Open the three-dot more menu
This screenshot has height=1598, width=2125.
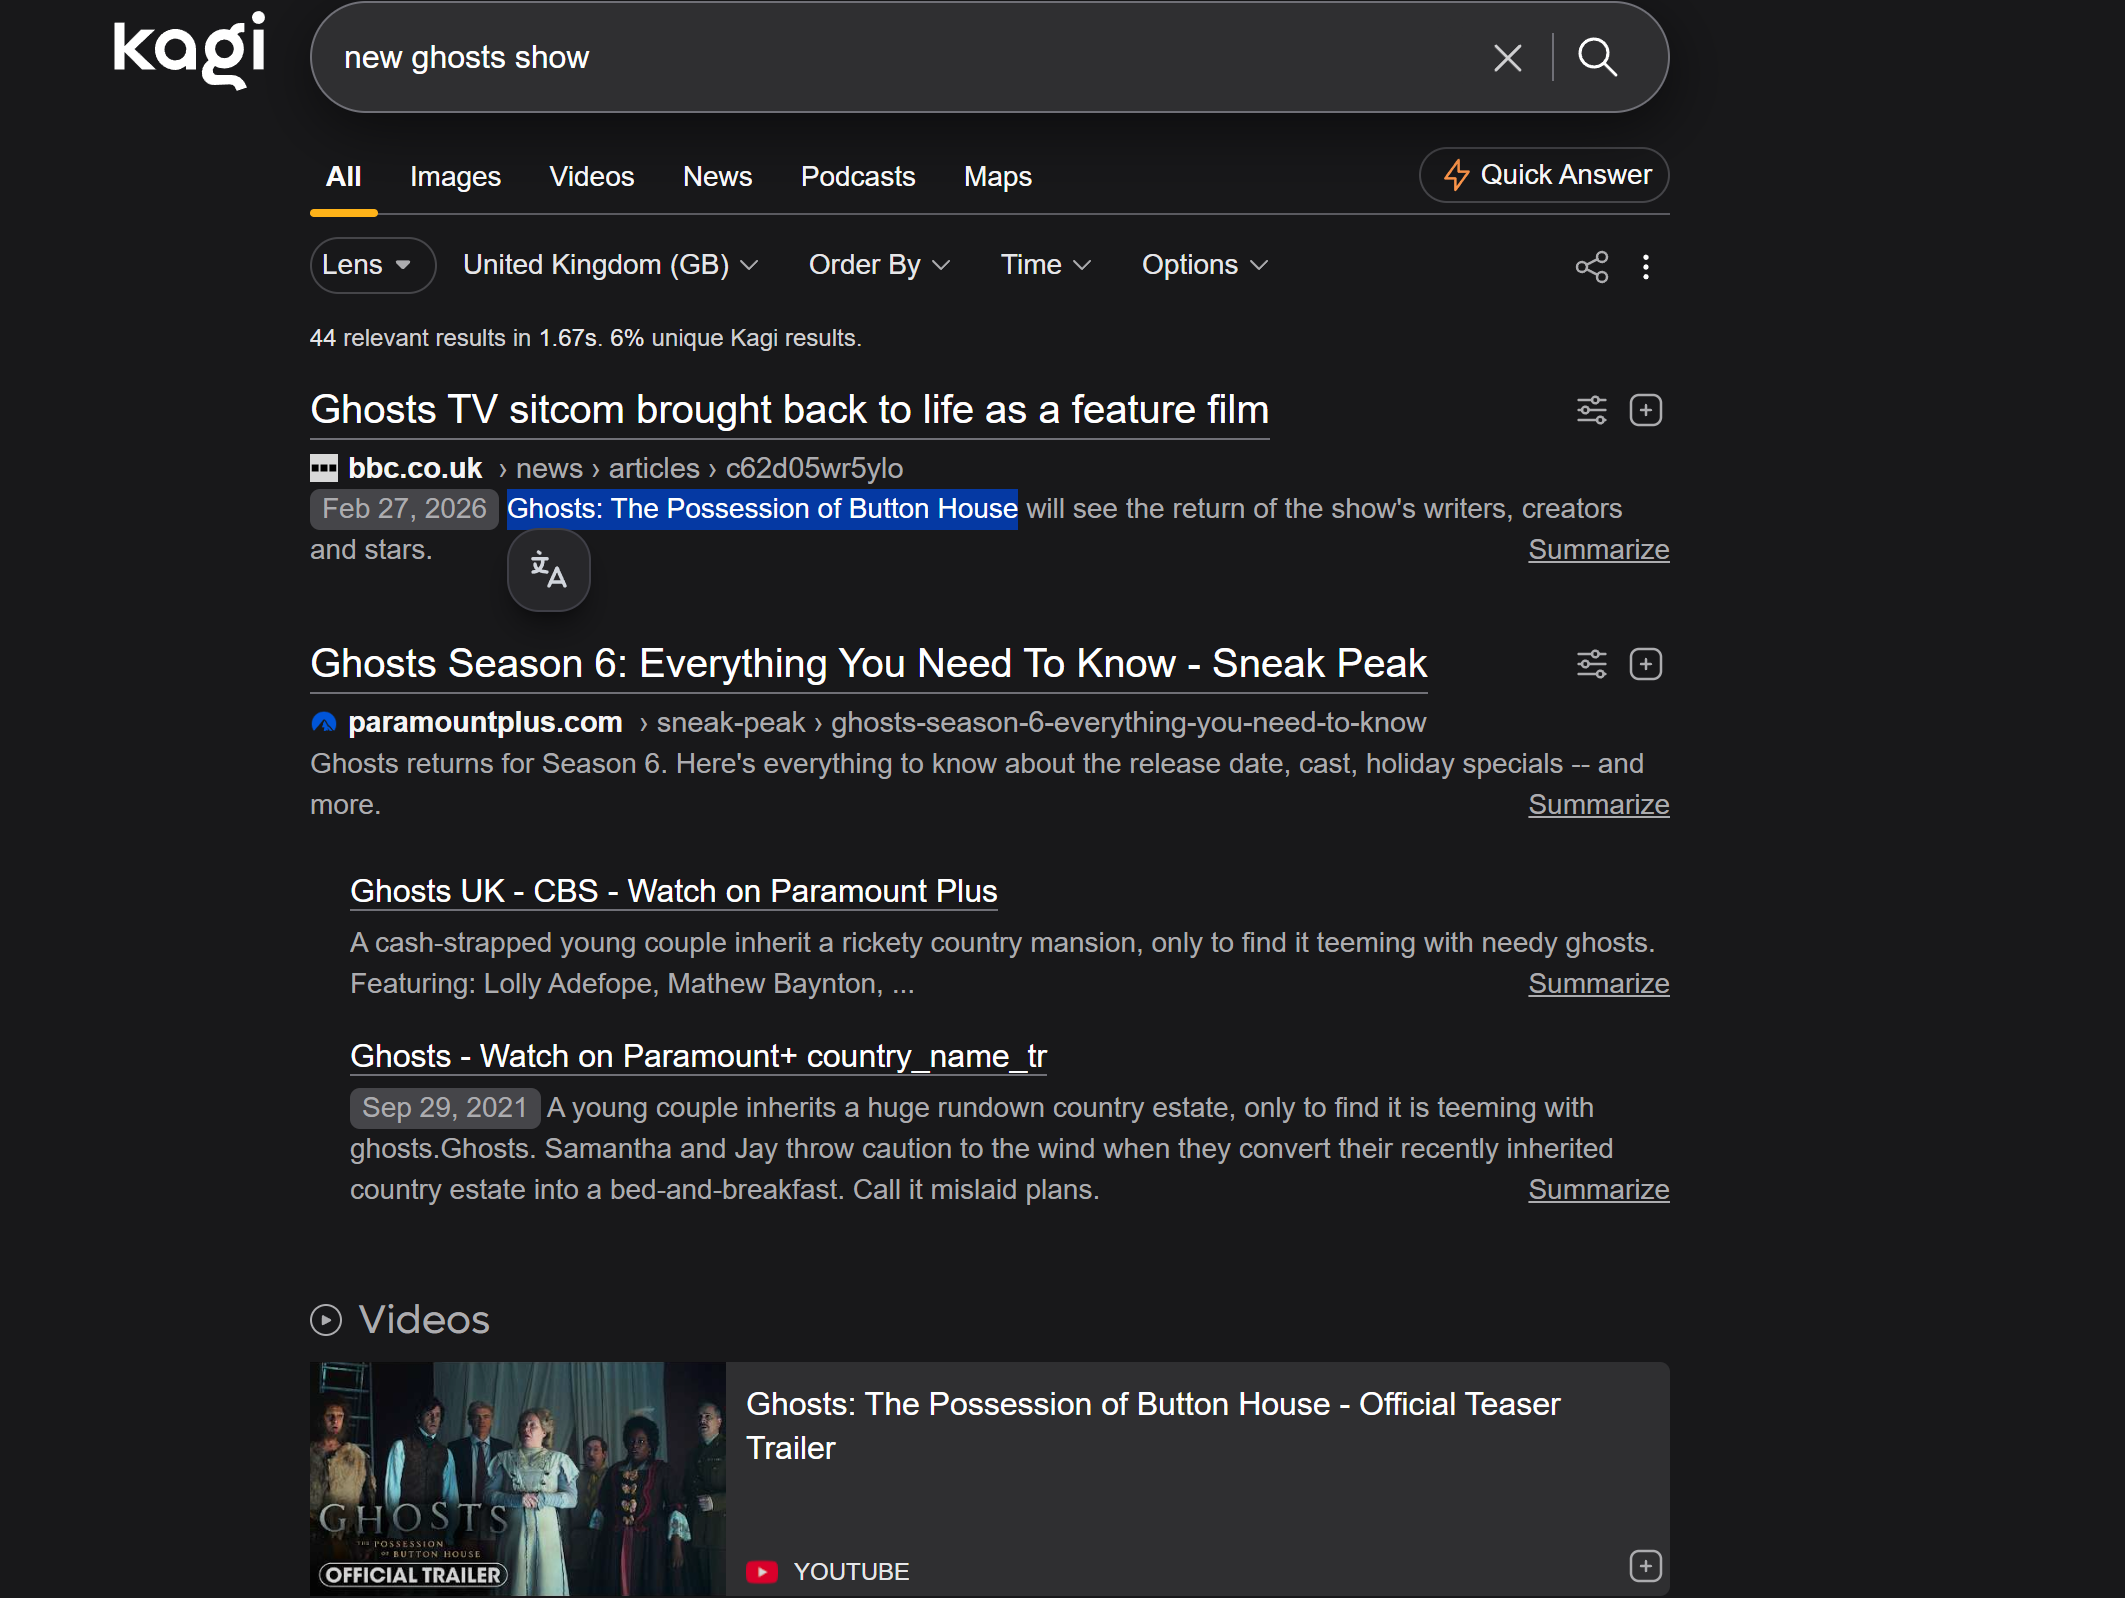pyautogui.click(x=1645, y=266)
